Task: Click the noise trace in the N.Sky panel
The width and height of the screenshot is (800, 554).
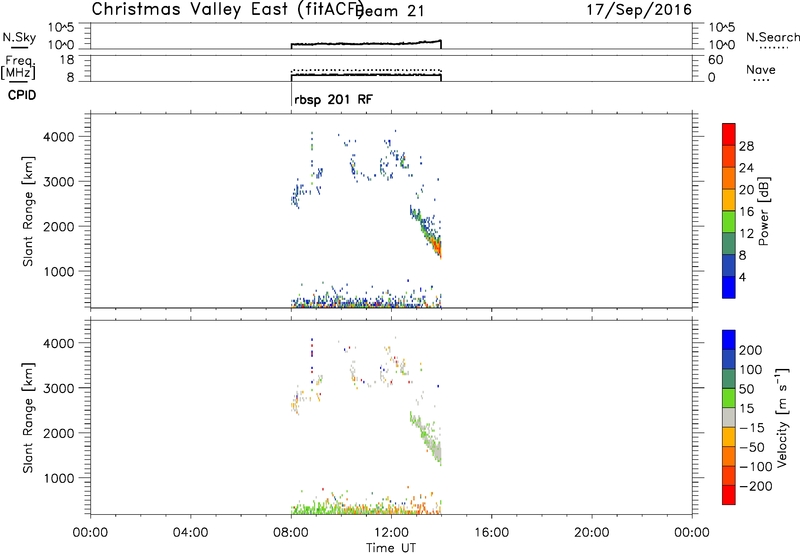Action: click(366, 44)
